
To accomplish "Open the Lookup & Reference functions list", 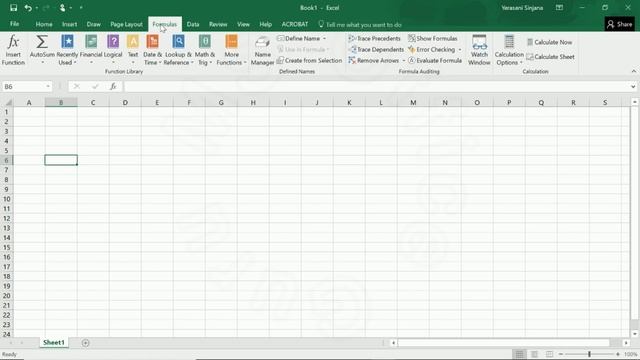I will (178, 50).
